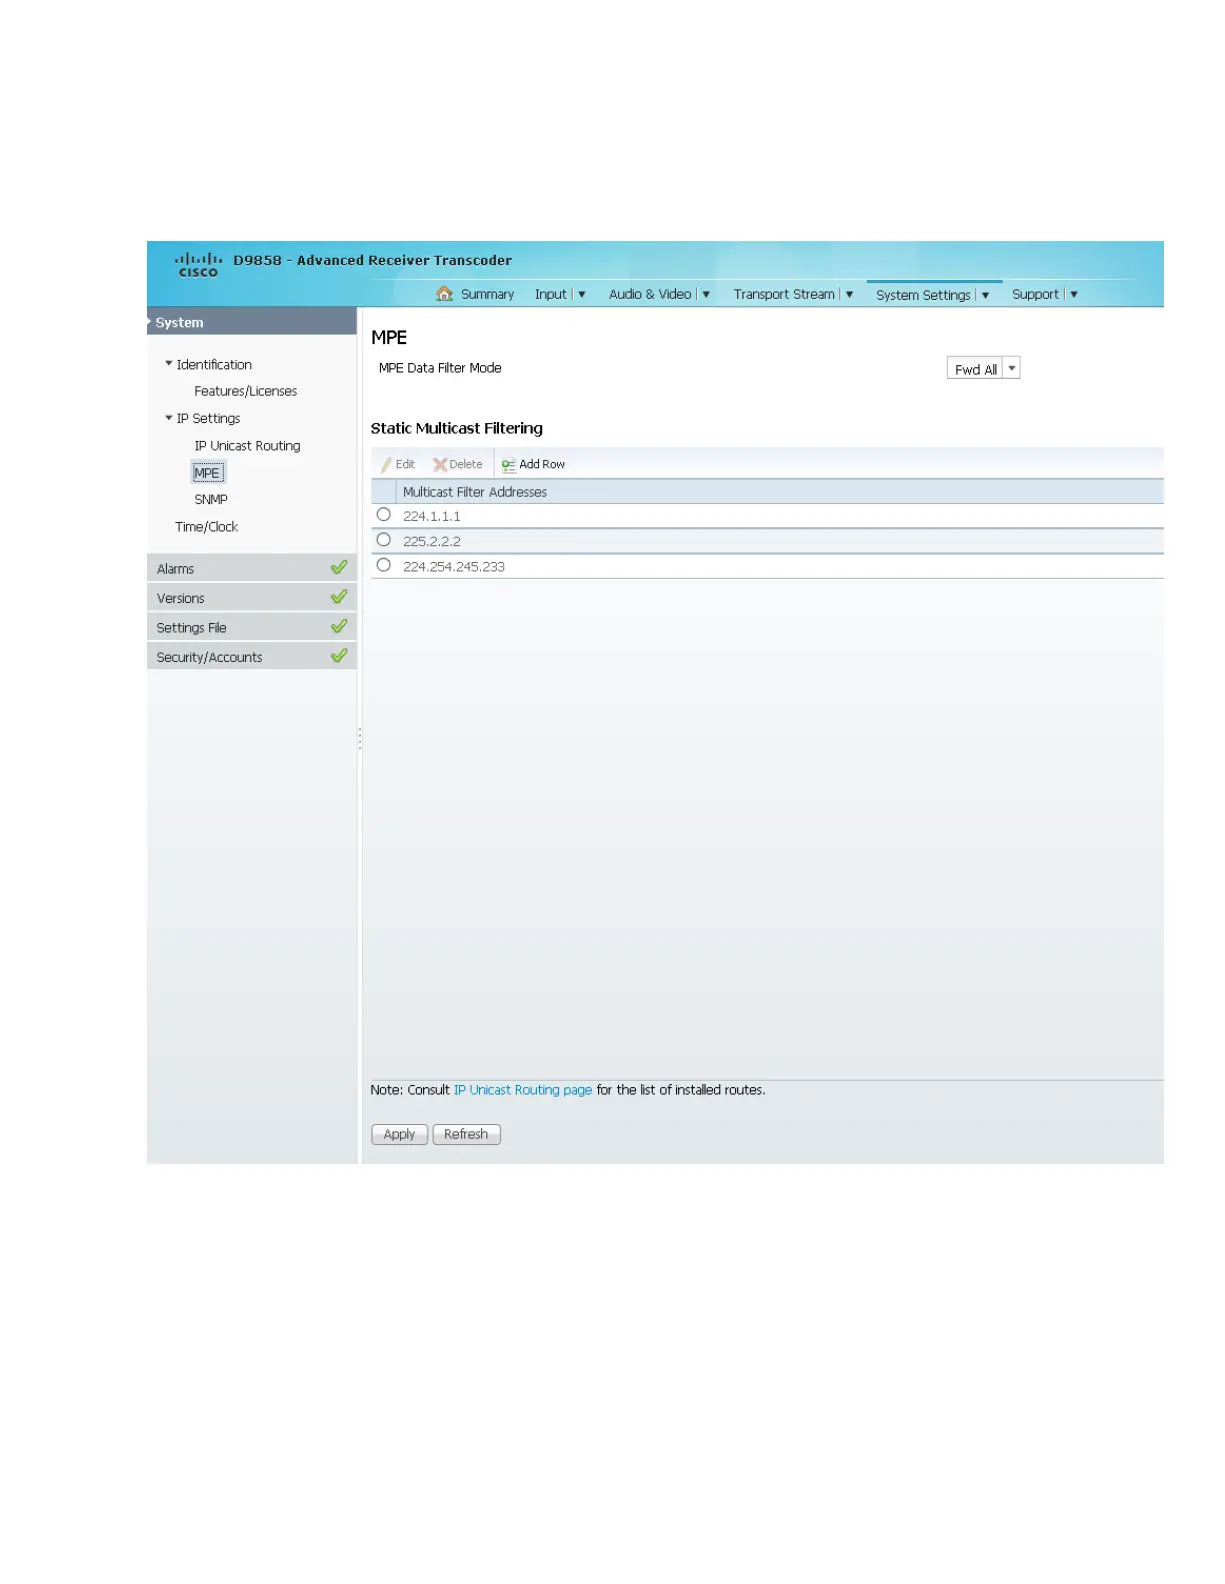Open the Support menu dropdown arrow
This screenshot has width=1225, height=1584.
[x=1074, y=295]
